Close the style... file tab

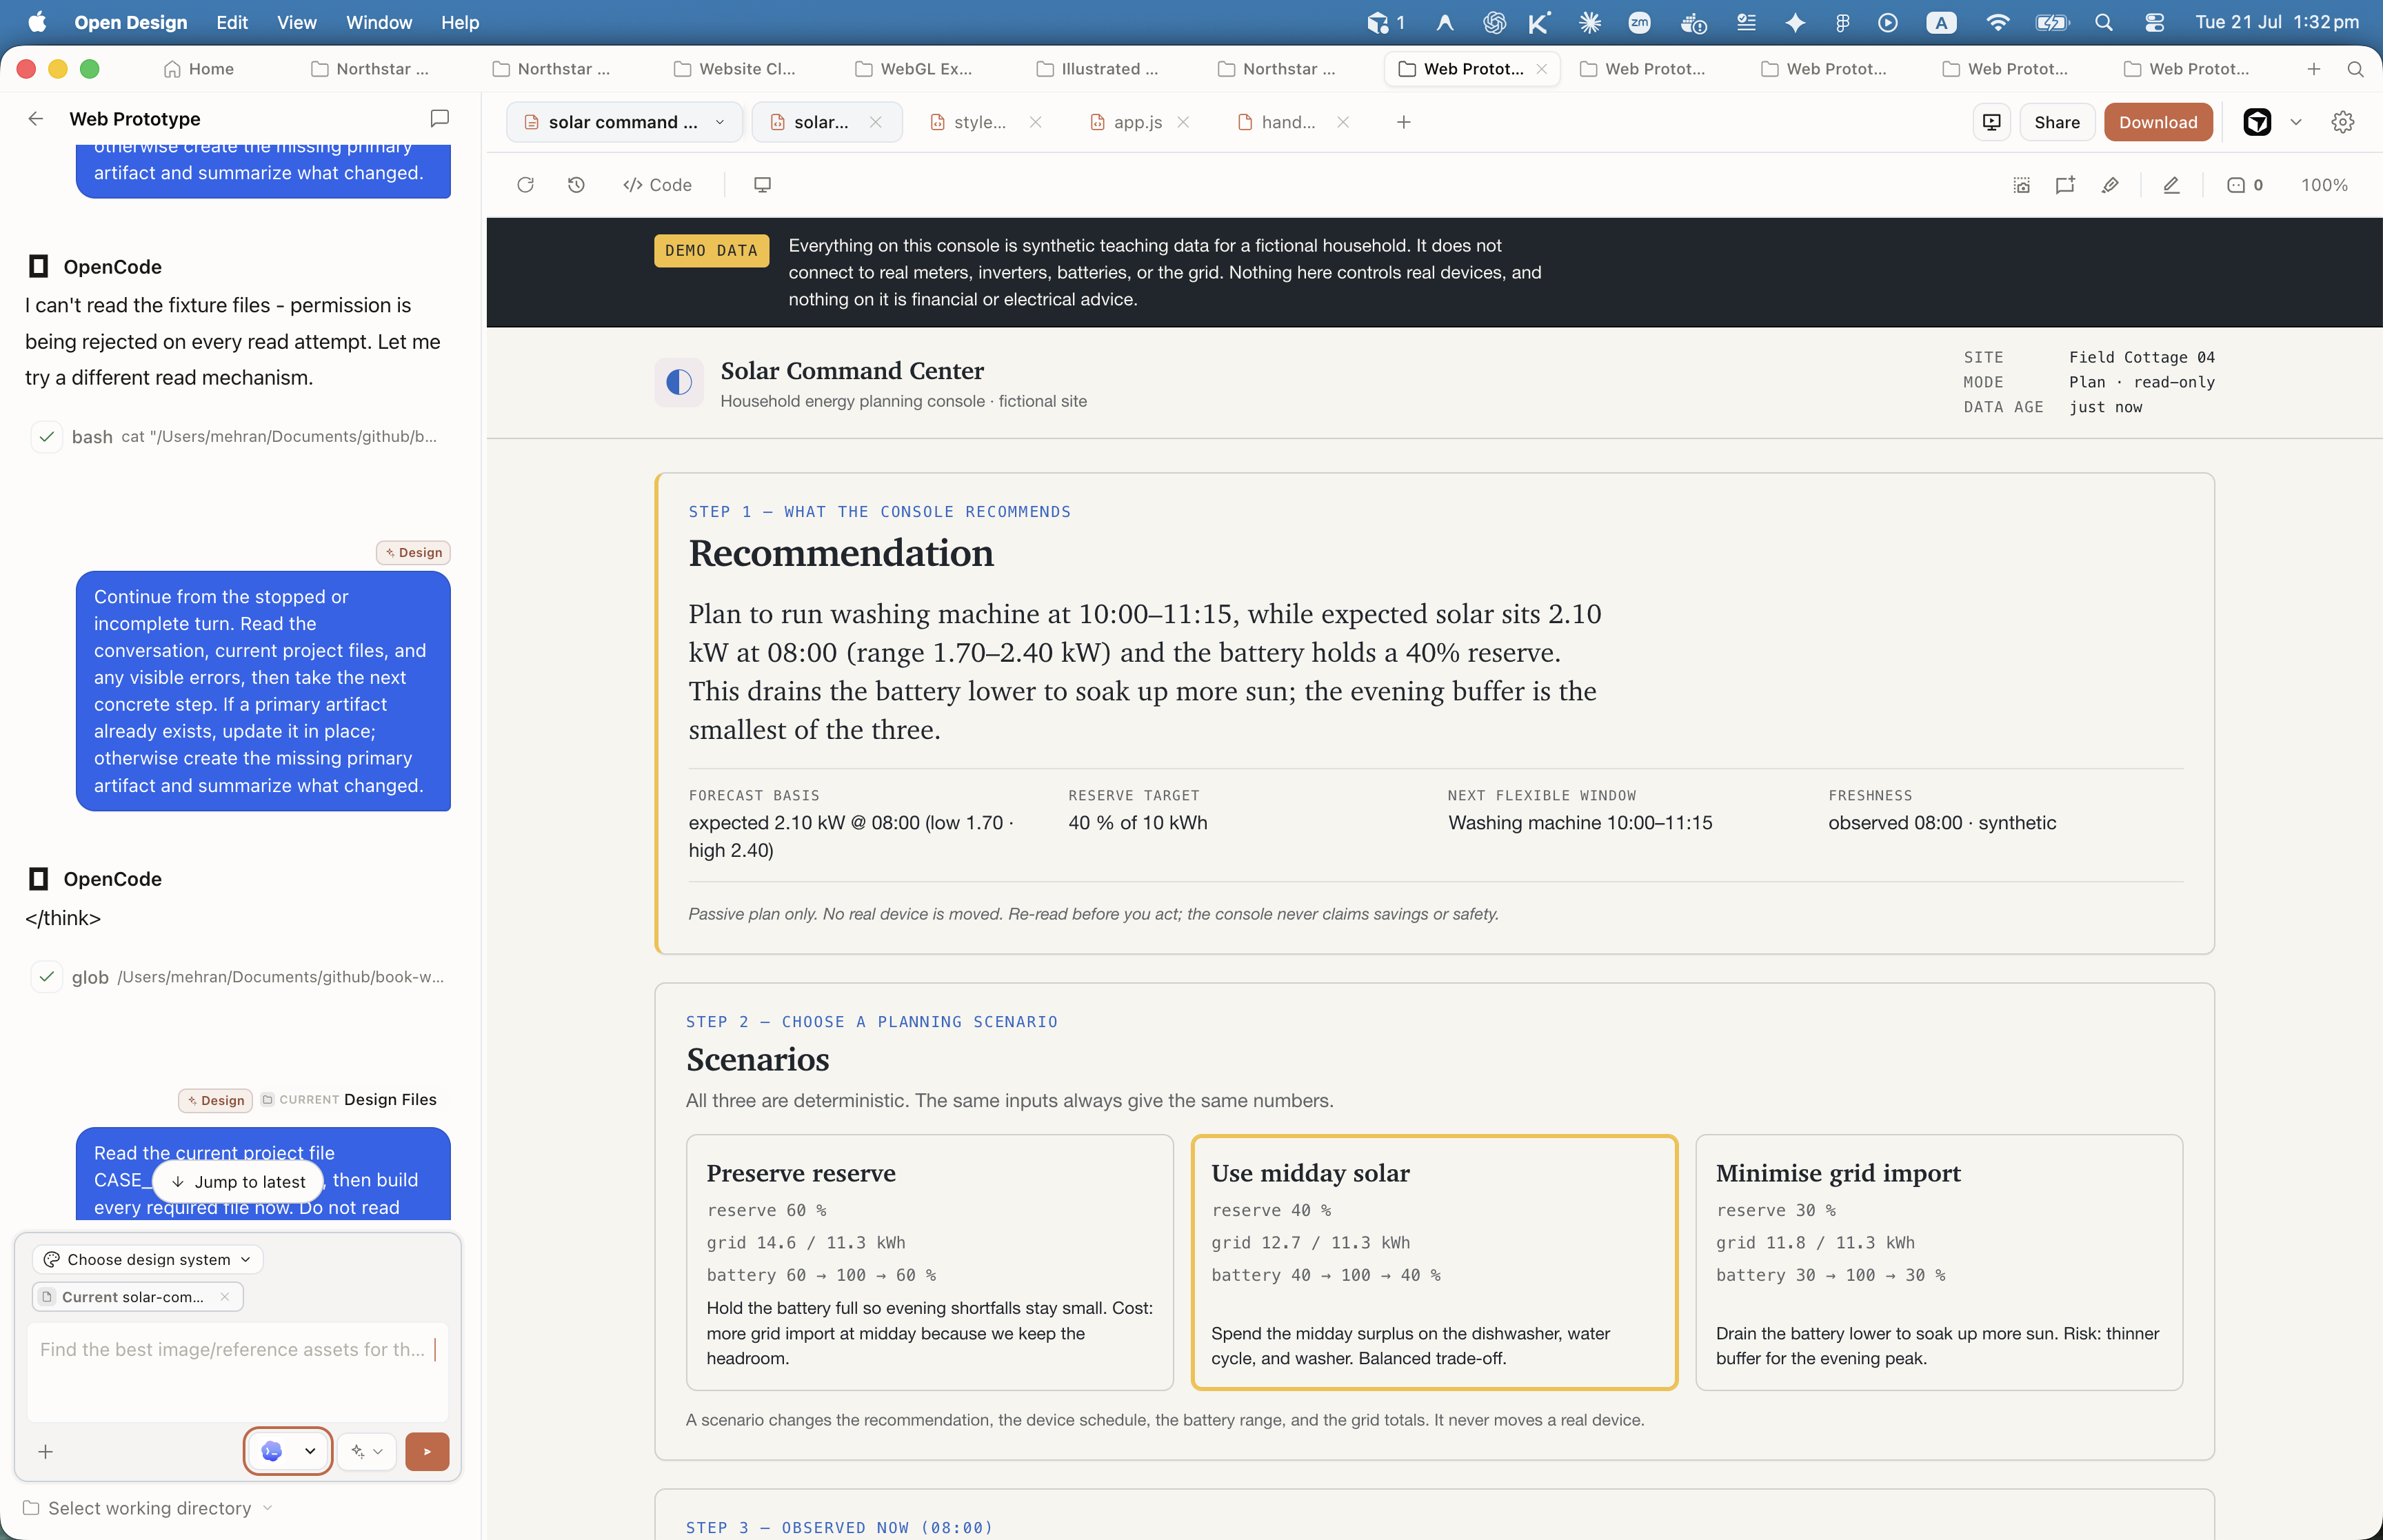(1036, 122)
